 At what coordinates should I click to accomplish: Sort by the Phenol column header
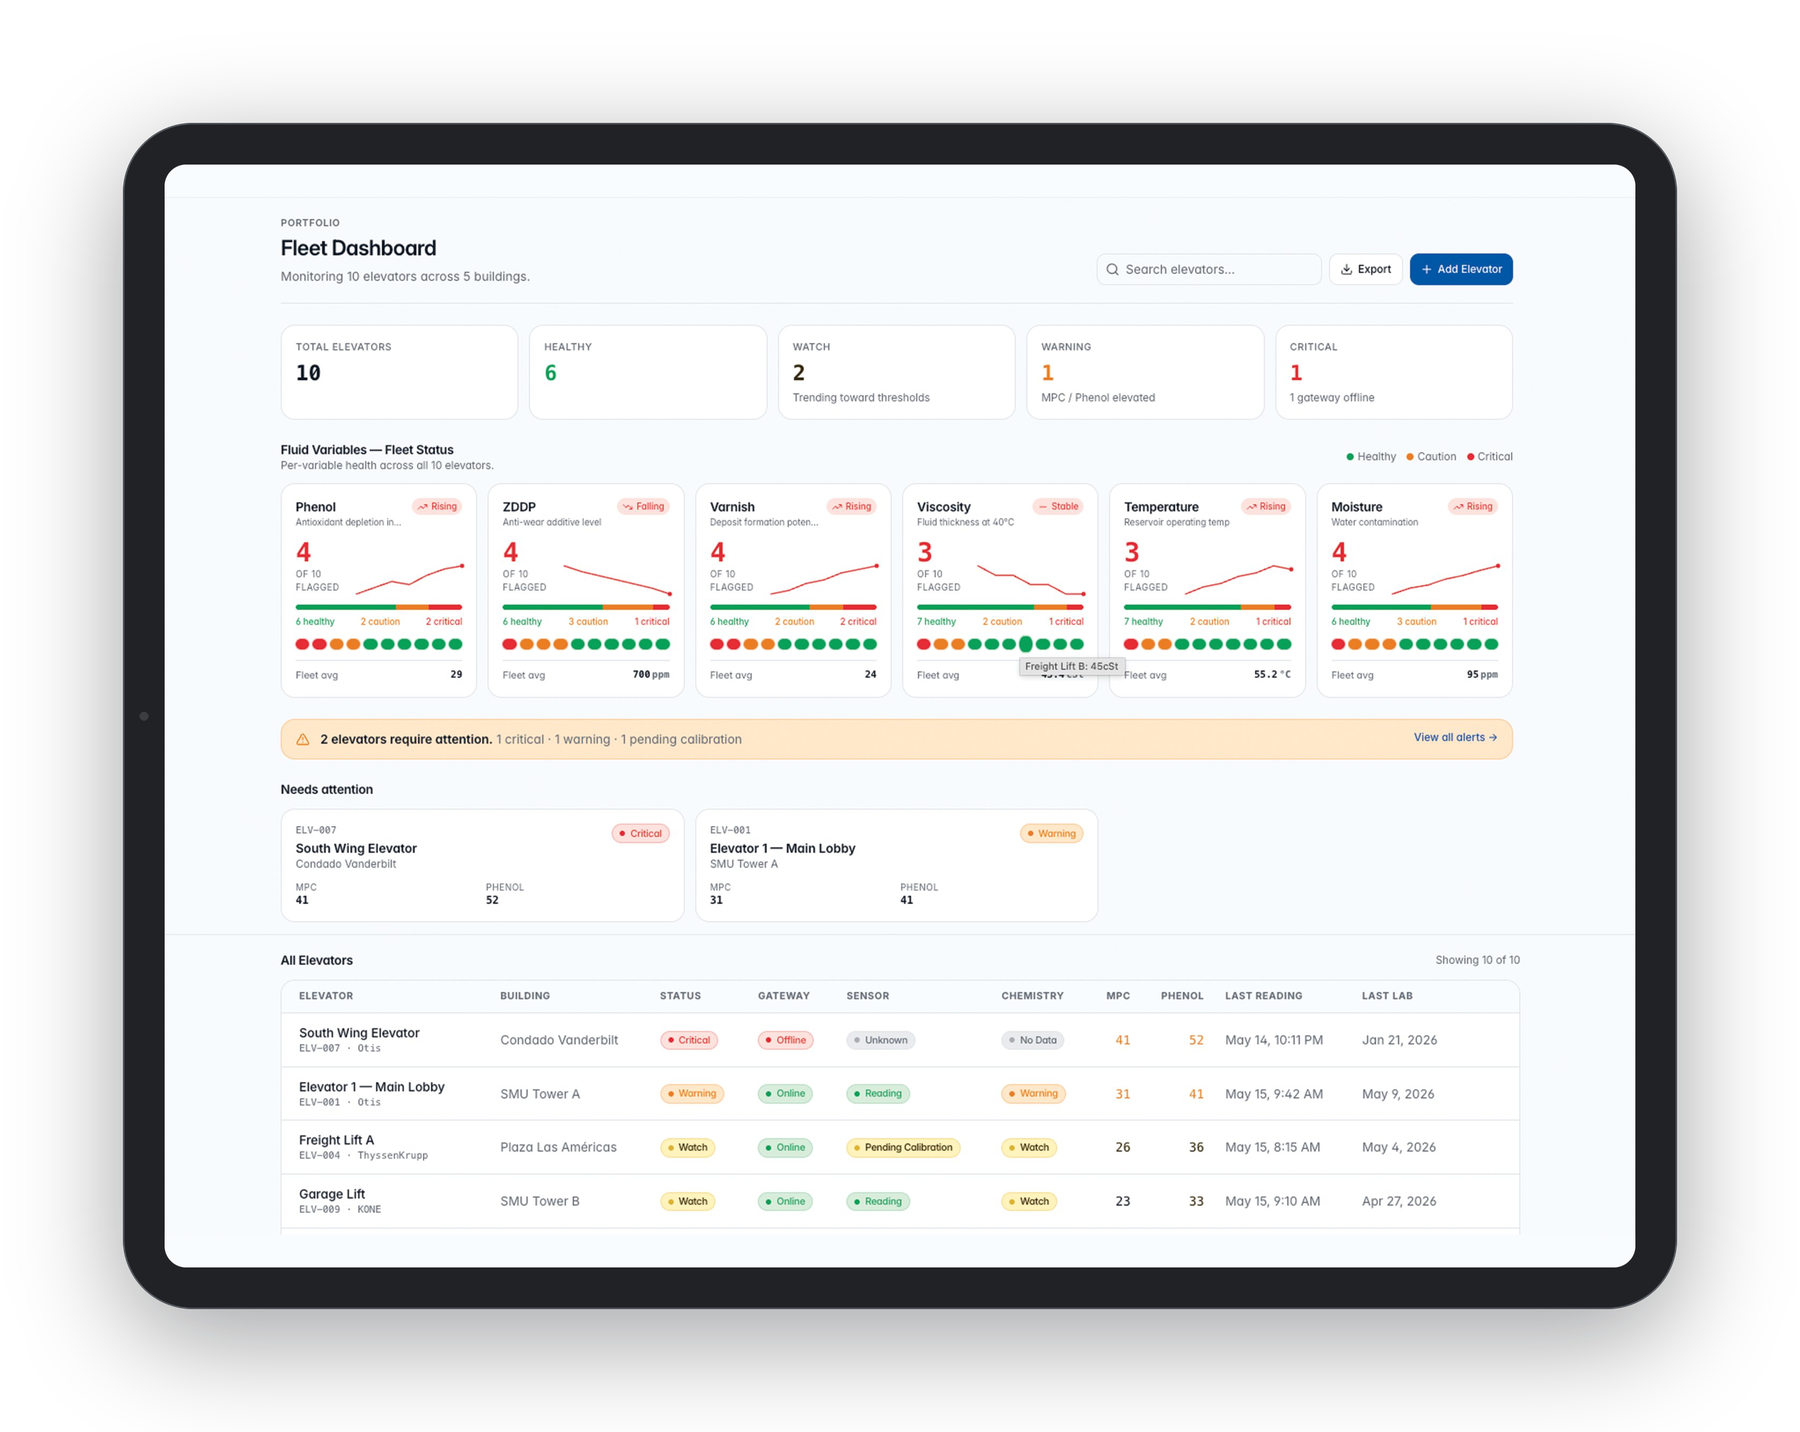1182,996
